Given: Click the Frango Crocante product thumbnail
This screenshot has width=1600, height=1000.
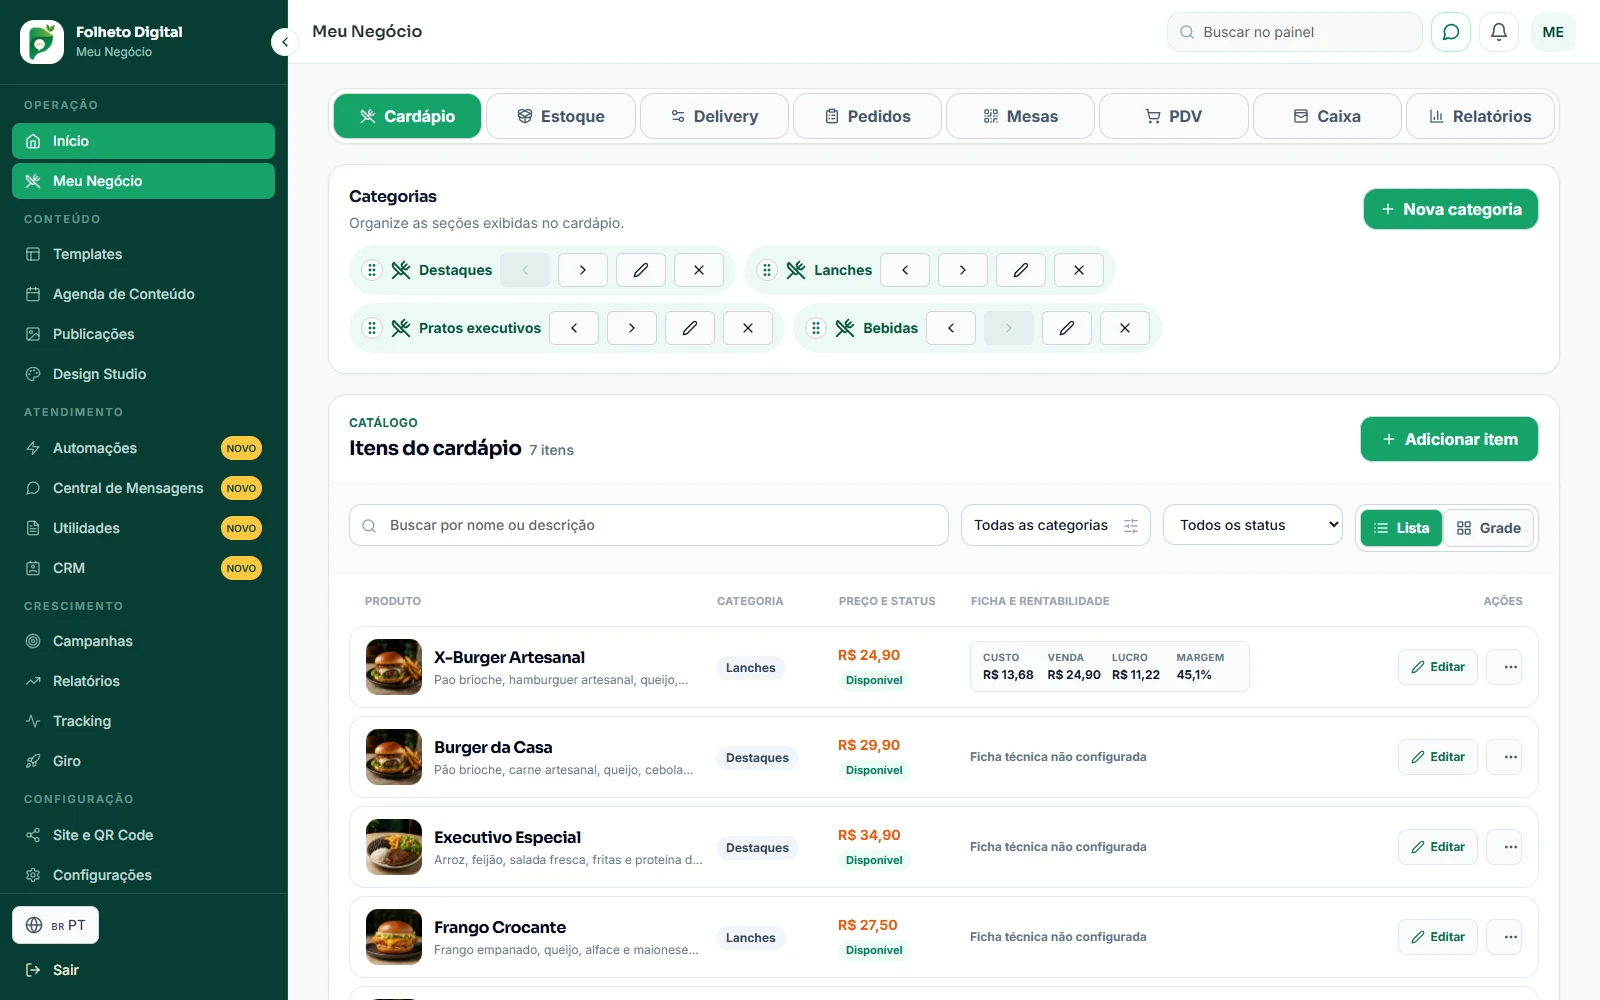Looking at the screenshot, I should tap(394, 937).
